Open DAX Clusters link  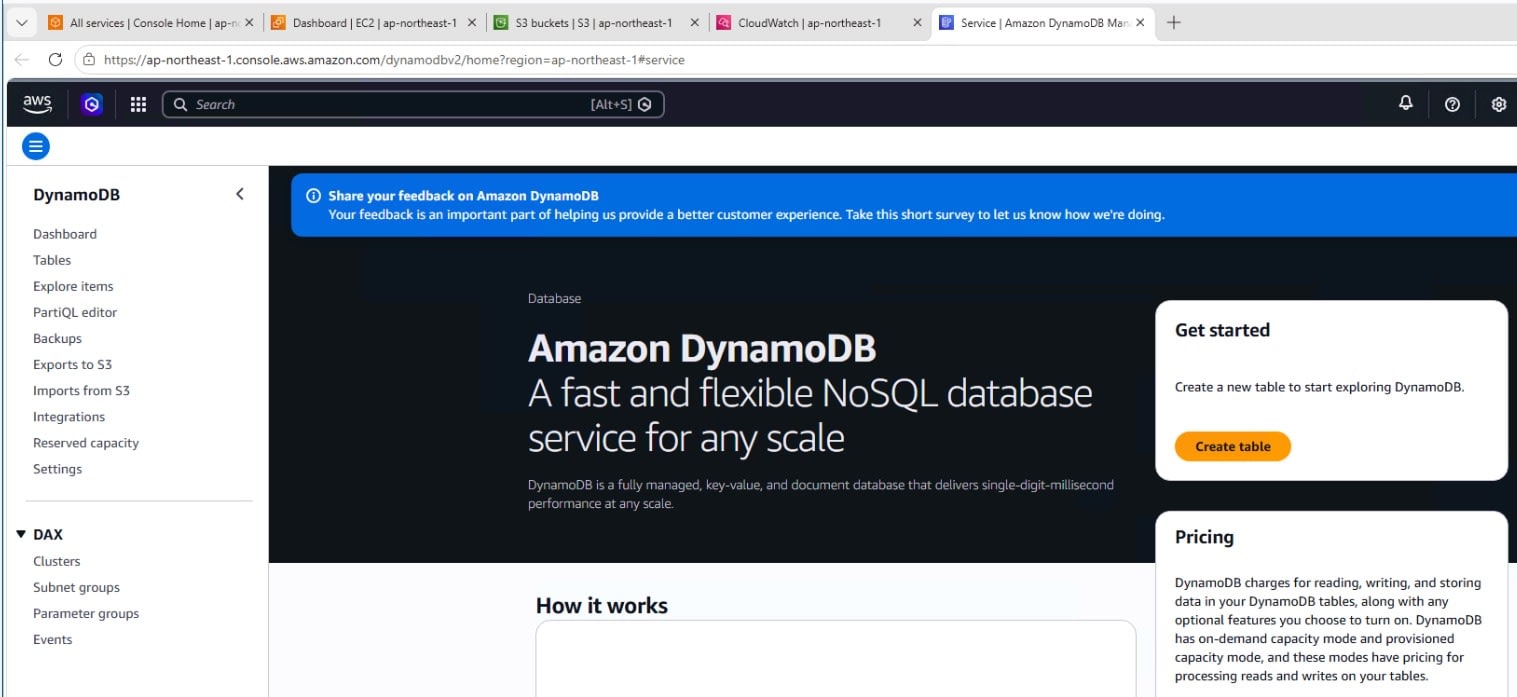(x=56, y=561)
